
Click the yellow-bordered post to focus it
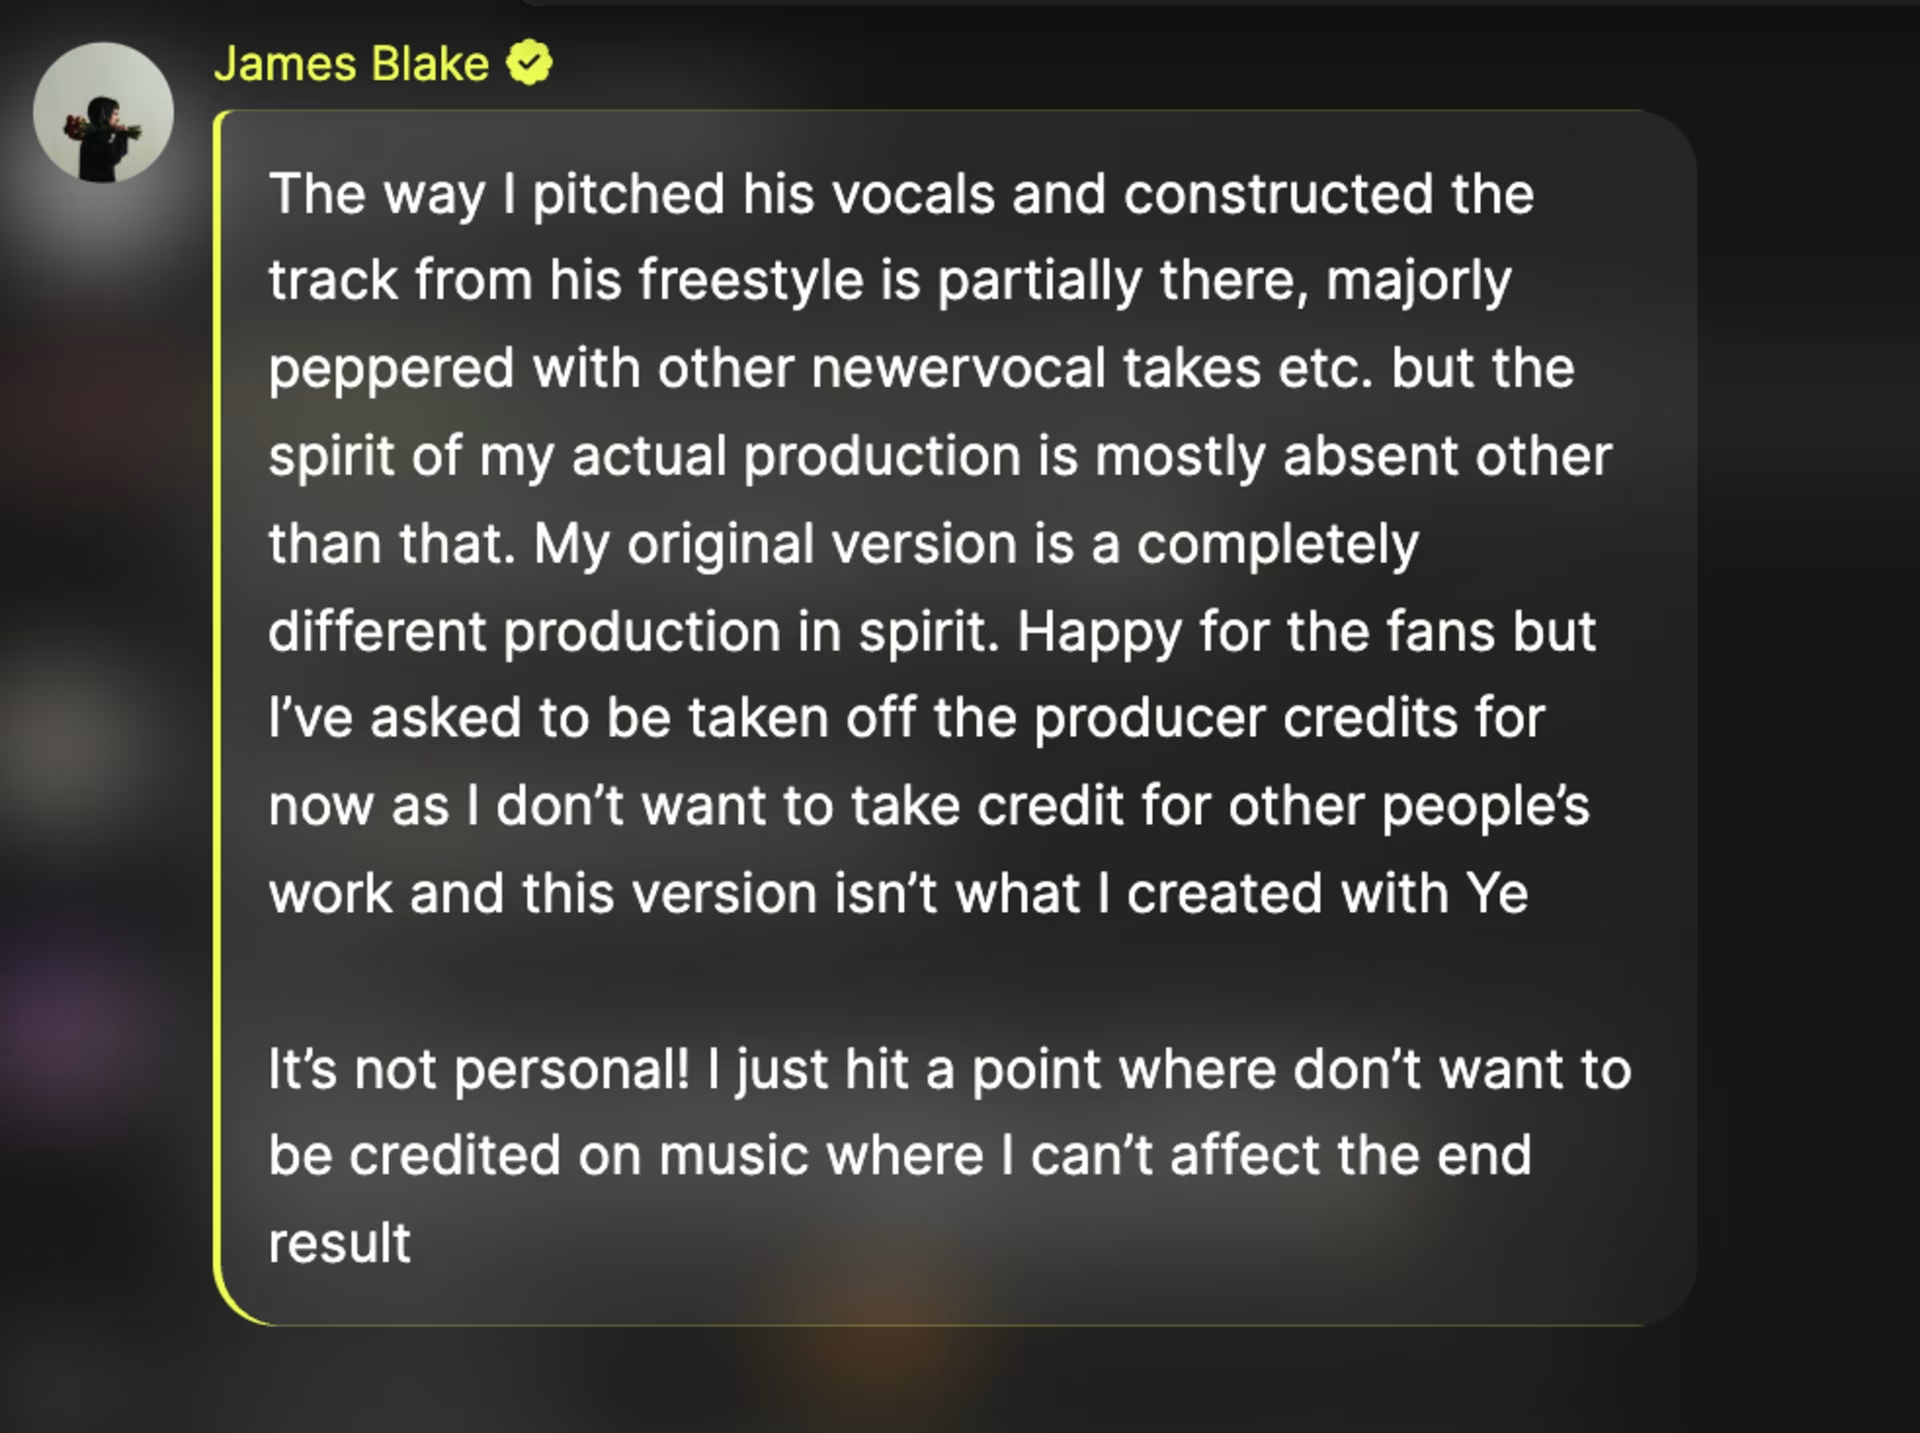(950, 700)
